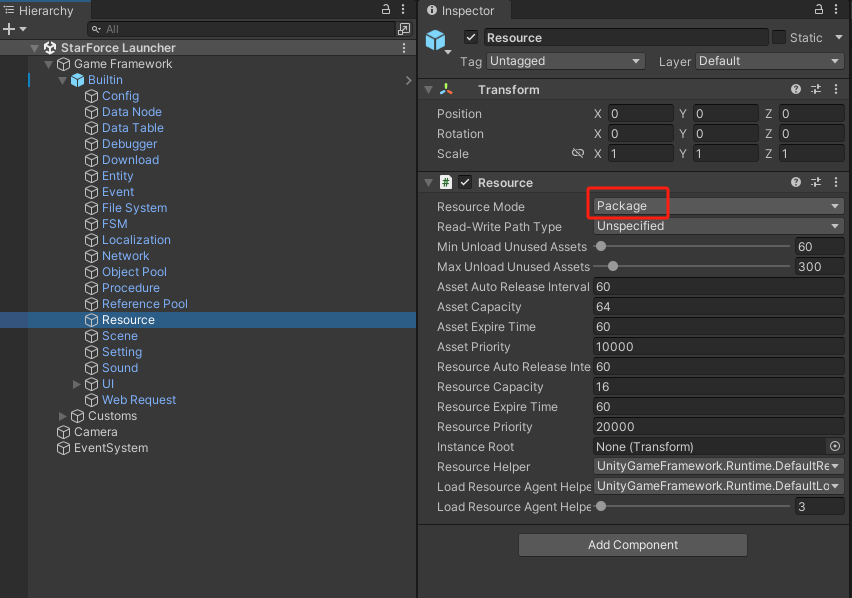
Task: Select the Resource GameObject cube icon in Inspector
Action: (435, 37)
